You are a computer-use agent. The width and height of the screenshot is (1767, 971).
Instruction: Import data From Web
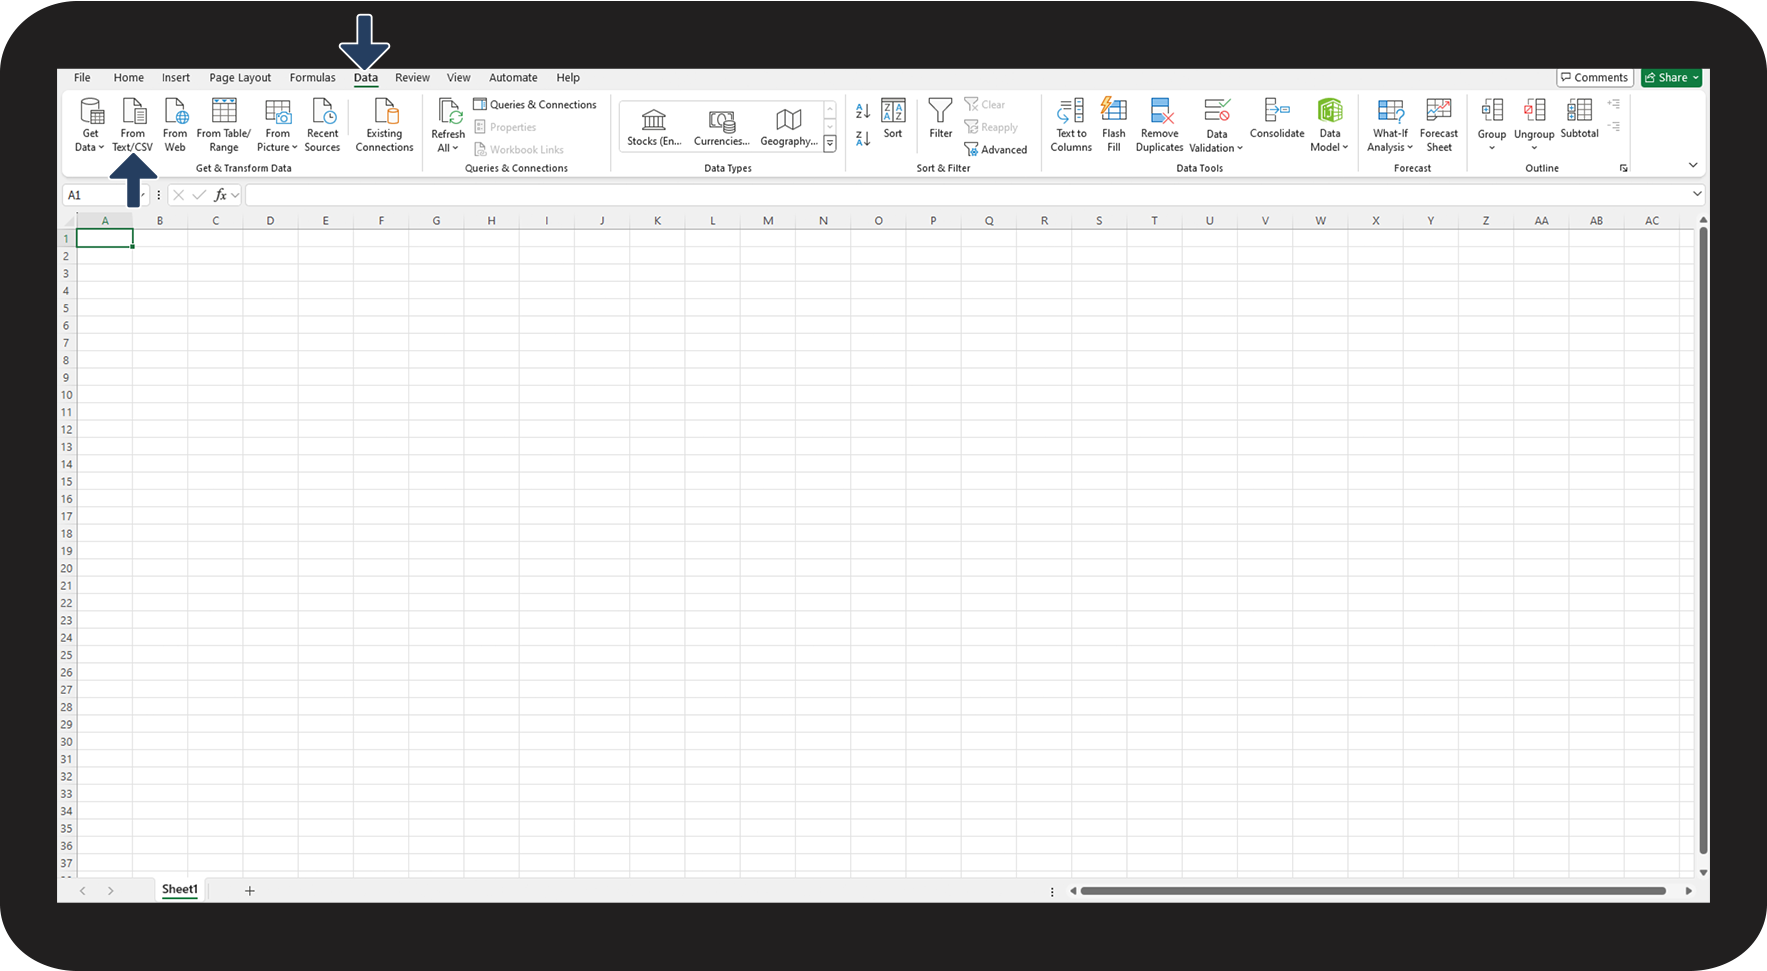[x=175, y=125]
